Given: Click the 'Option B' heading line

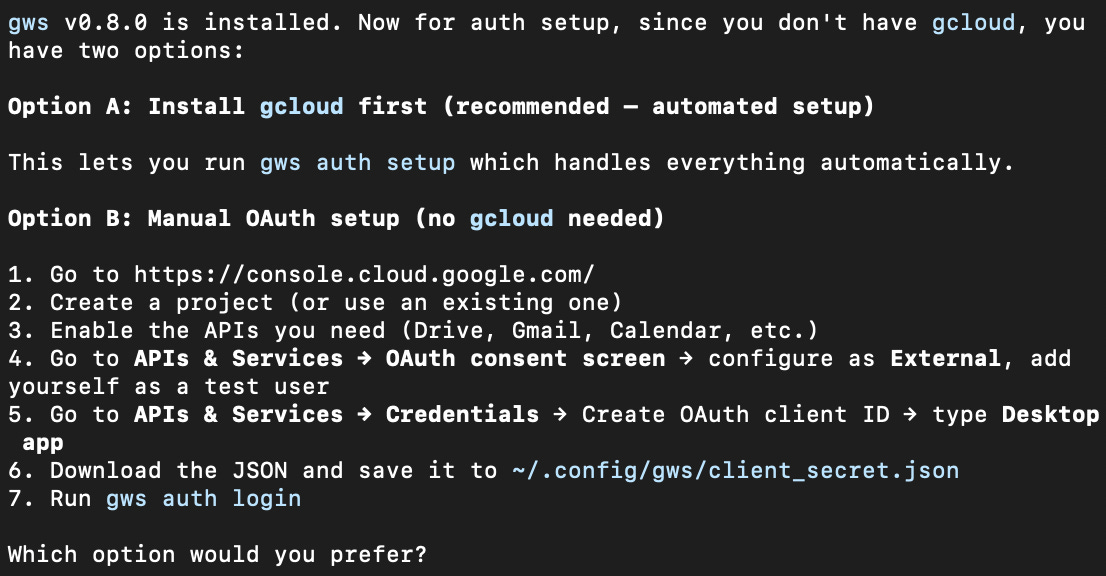Looking at the screenshot, I should click(336, 219).
